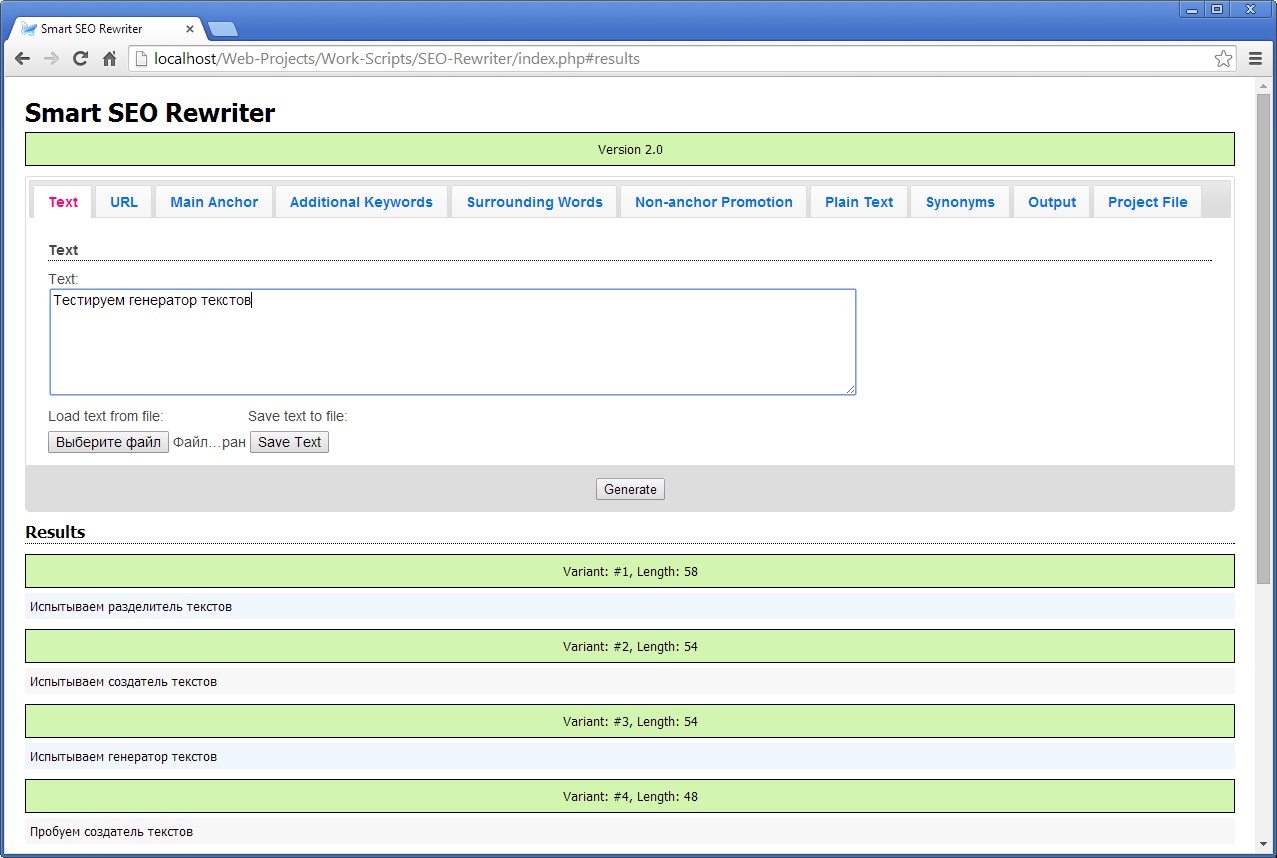Click the Smart SEO Rewriter tab favicon
This screenshot has width=1277, height=858.
click(29, 29)
